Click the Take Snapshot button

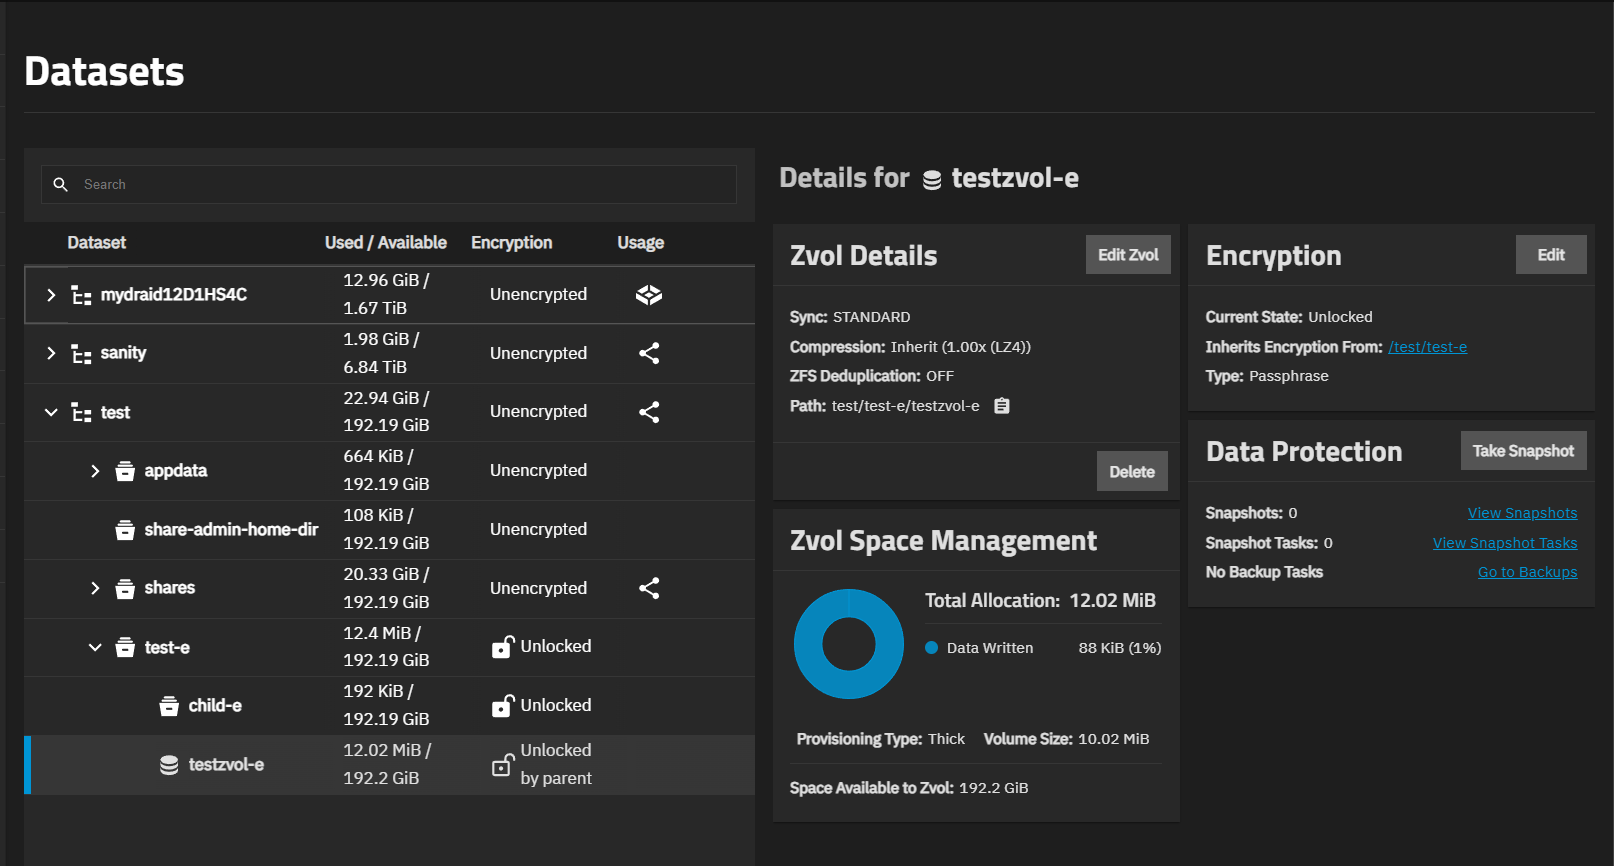1523,451
